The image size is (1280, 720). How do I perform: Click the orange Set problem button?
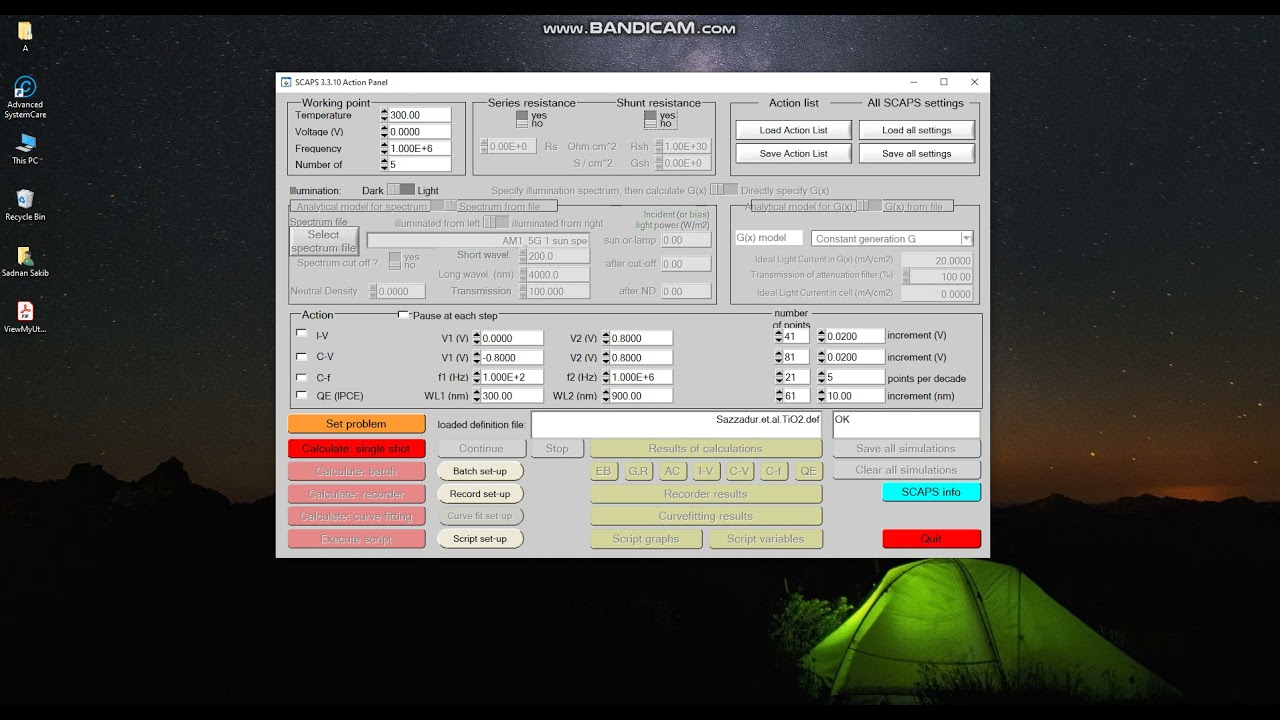356,424
